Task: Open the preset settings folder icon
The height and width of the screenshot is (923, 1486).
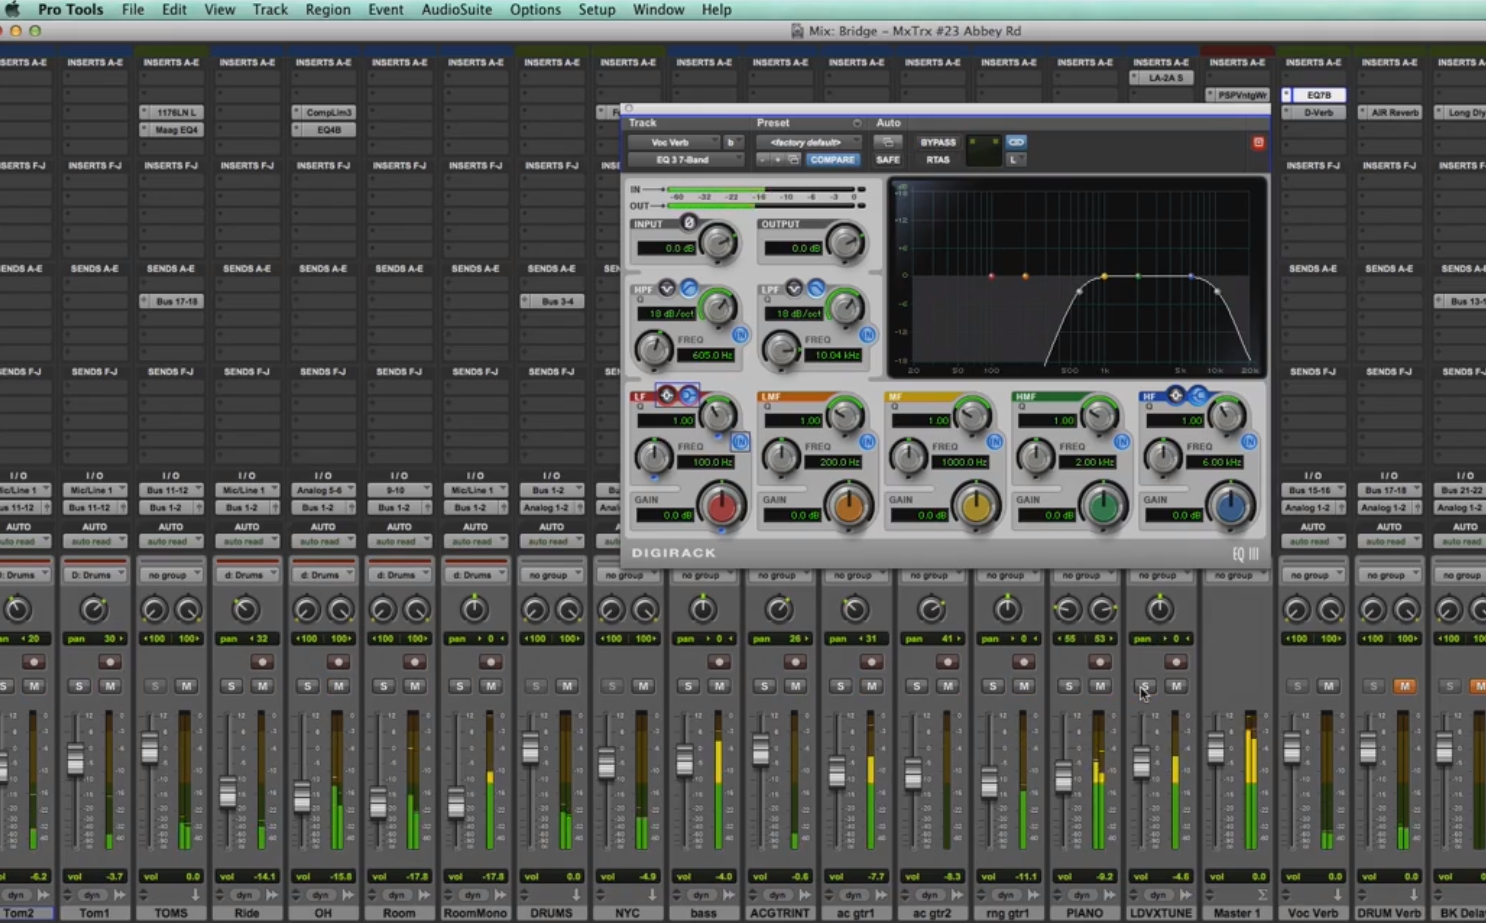Action: 793,160
